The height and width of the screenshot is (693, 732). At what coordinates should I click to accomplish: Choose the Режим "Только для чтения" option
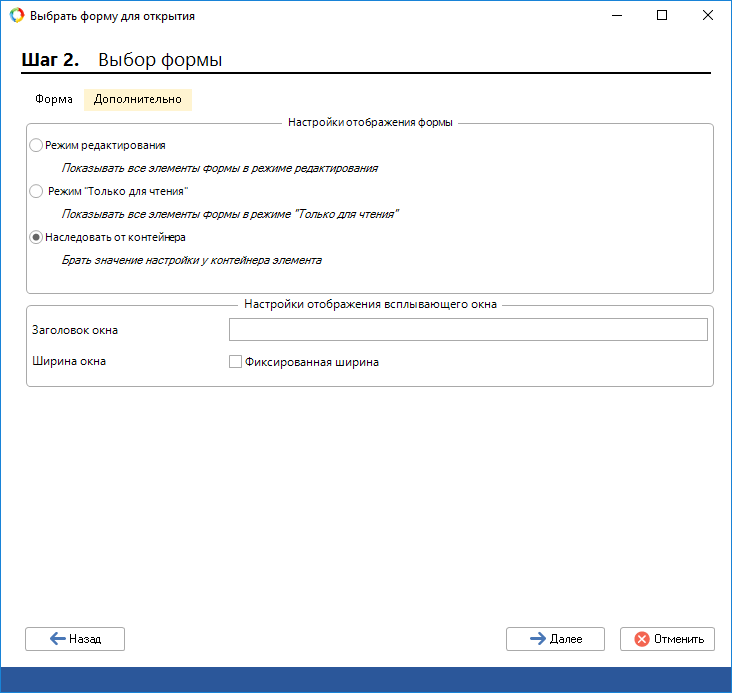click(37, 191)
